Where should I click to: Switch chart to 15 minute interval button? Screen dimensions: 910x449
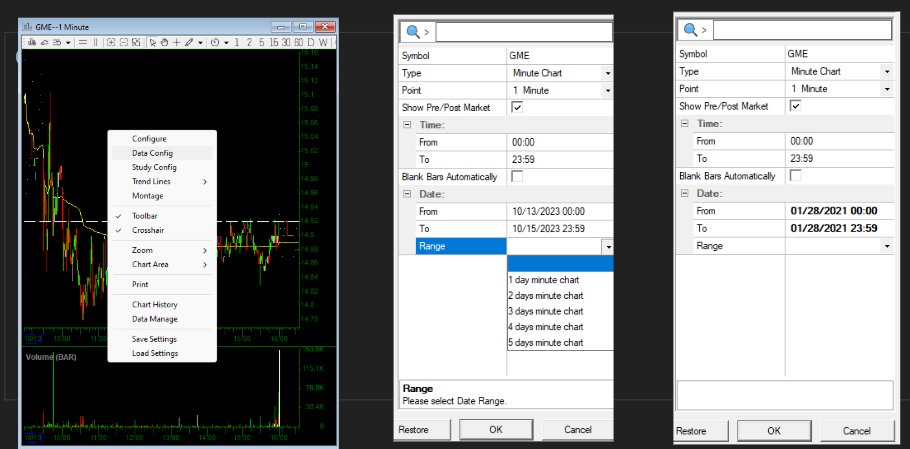click(x=274, y=42)
